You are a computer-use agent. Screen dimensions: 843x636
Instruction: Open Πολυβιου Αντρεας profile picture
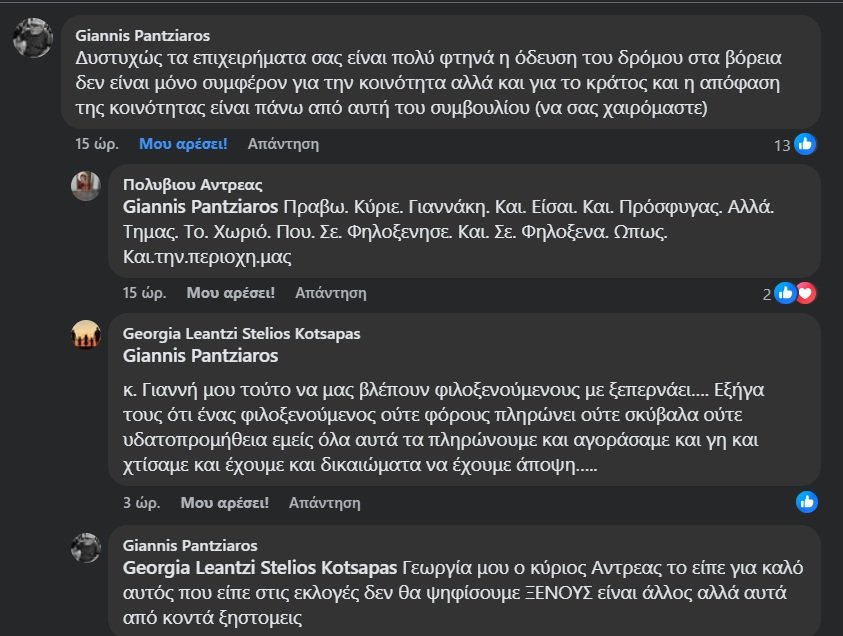tap(86, 186)
